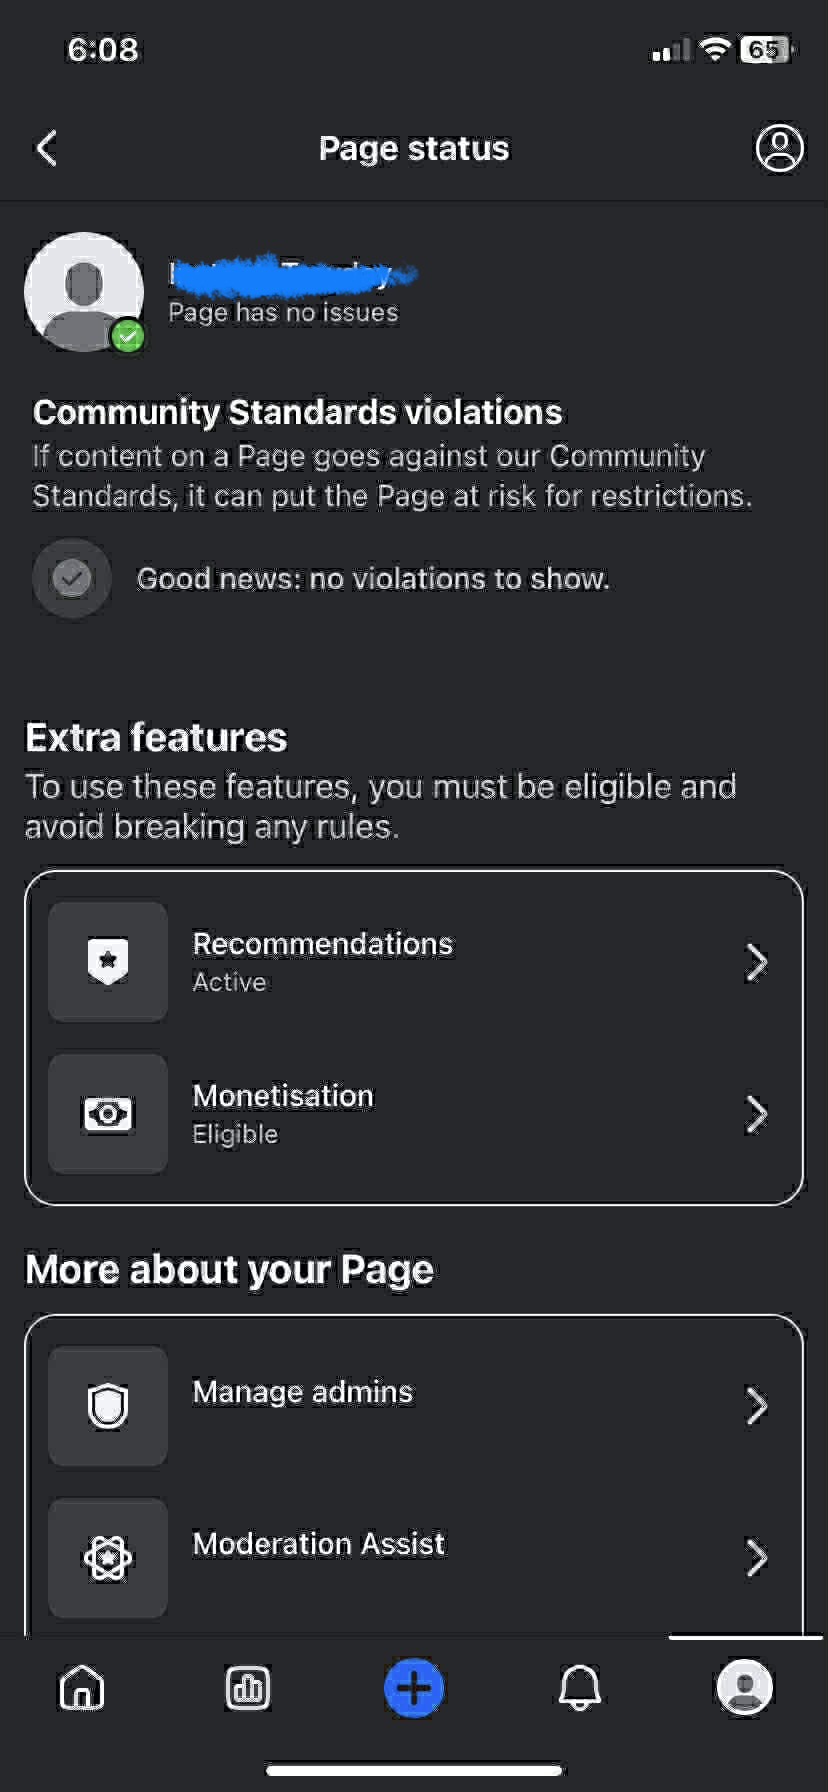Tap the no-violations checkmark circle

click(72, 578)
